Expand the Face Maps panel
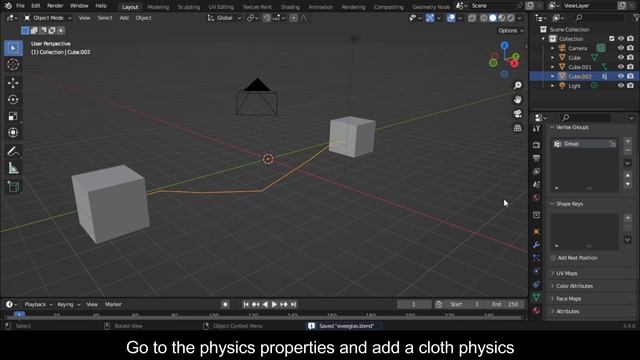The image size is (640, 360). click(x=568, y=299)
